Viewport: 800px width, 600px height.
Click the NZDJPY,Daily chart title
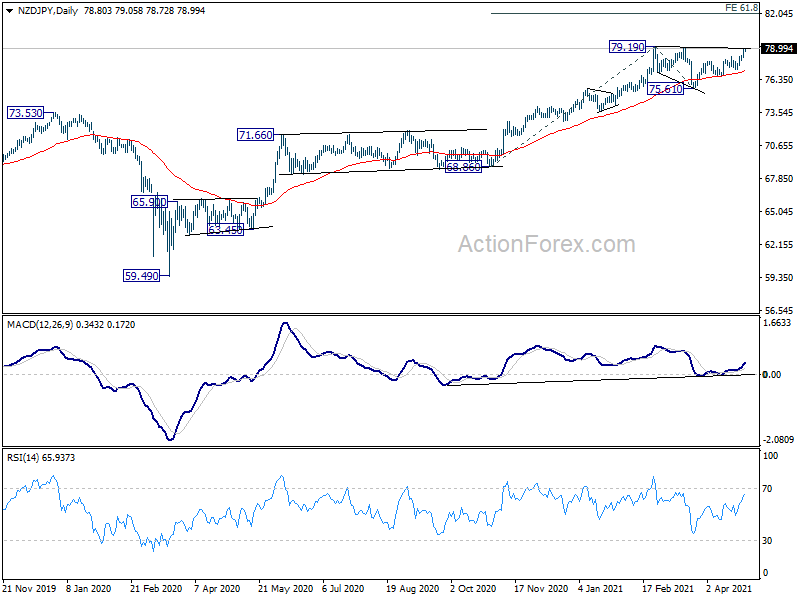[x=40, y=8]
